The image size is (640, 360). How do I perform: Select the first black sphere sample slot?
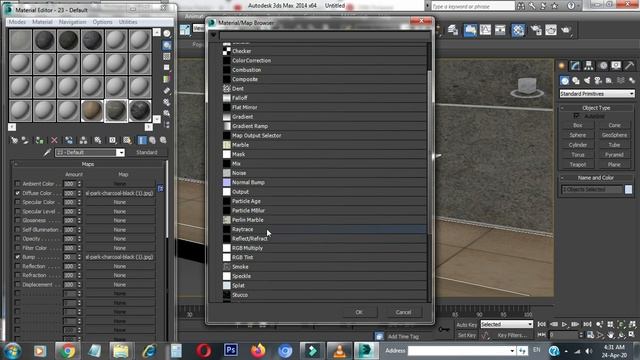tap(44, 40)
